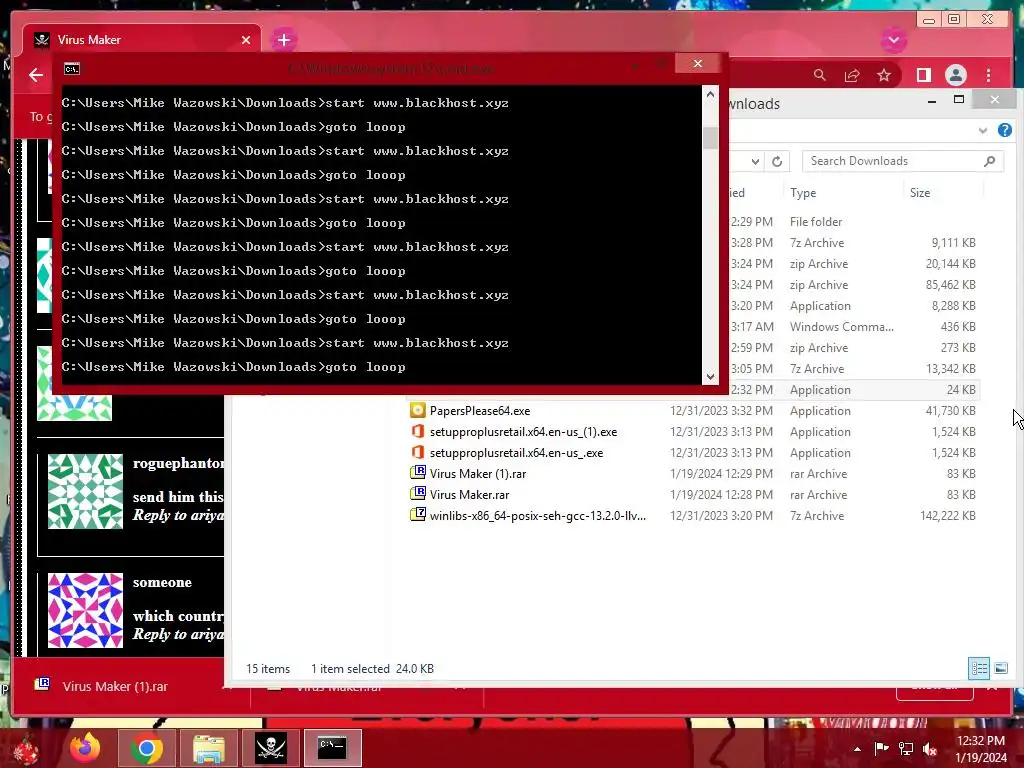Open the network tray icon

click(906, 749)
